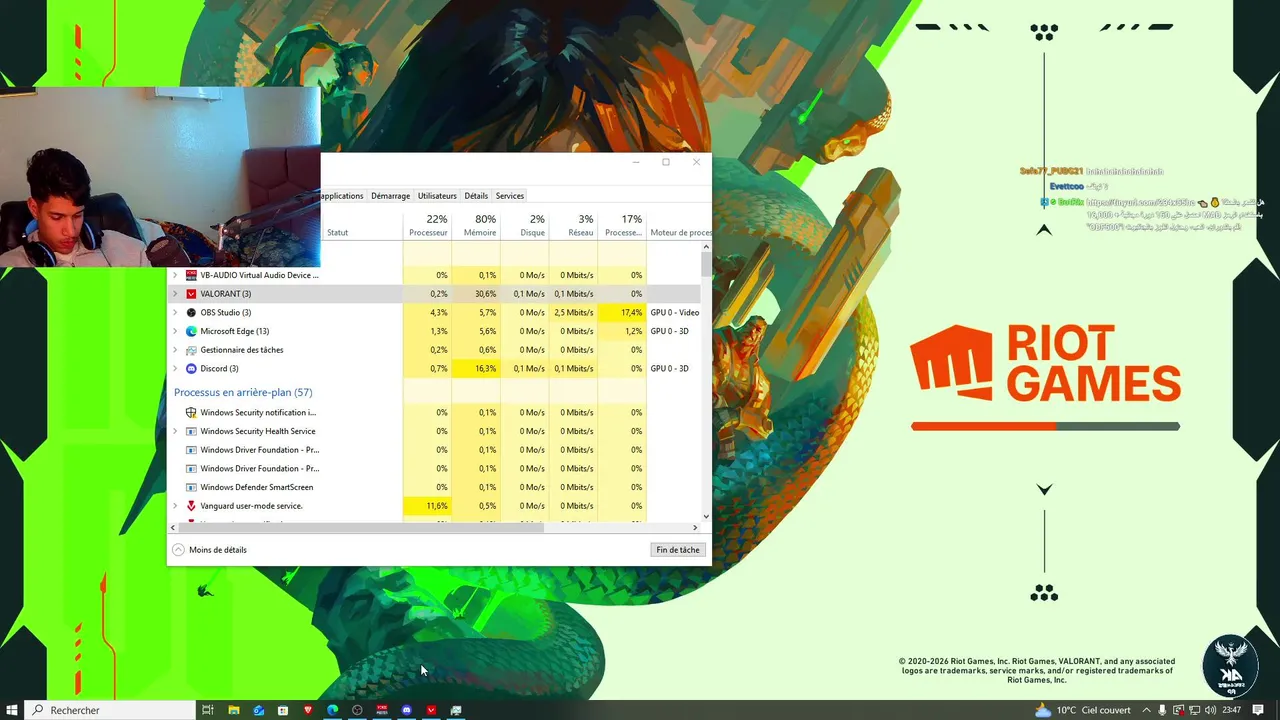Click the OBS Studio process icon in list
This screenshot has height=720, width=1280.
pos(191,312)
